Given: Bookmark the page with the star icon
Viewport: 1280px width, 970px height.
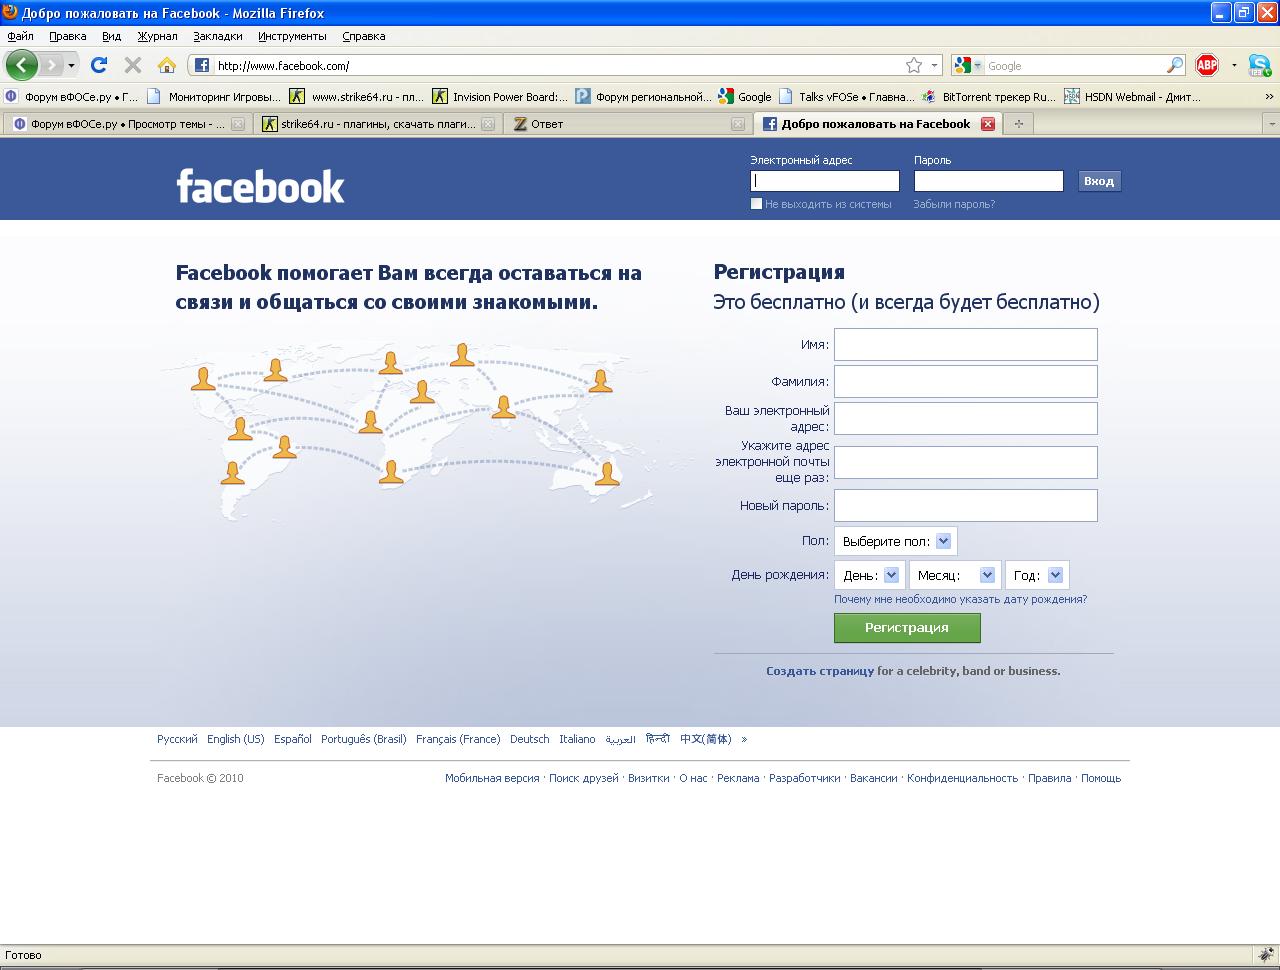Looking at the screenshot, I should tap(913, 66).
